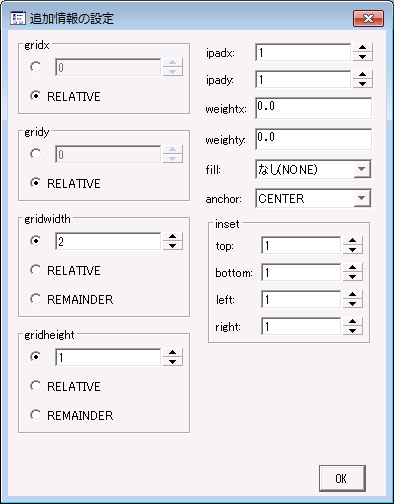Image resolution: width=394 pixels, height=504 pixels.
Task: Select the gridx numeric value radio button
Action: coord(35,67)
